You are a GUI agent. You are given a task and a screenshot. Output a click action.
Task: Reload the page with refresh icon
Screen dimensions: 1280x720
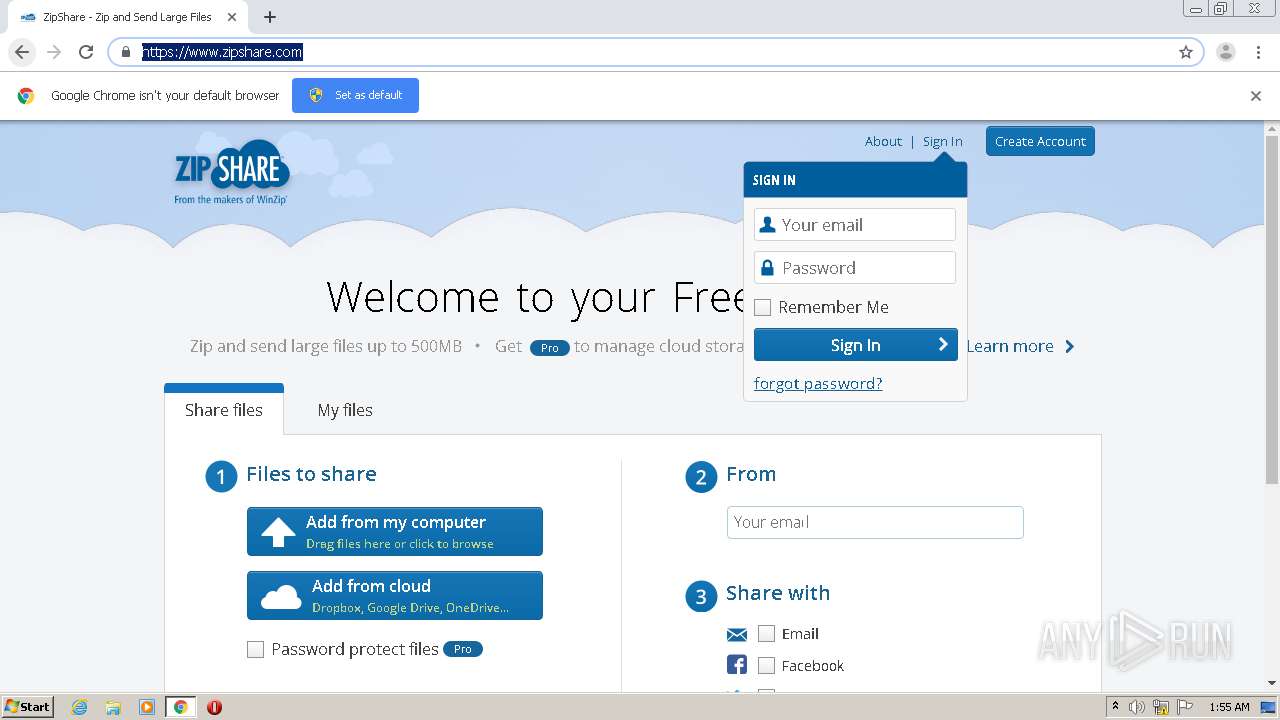(86, 52)
